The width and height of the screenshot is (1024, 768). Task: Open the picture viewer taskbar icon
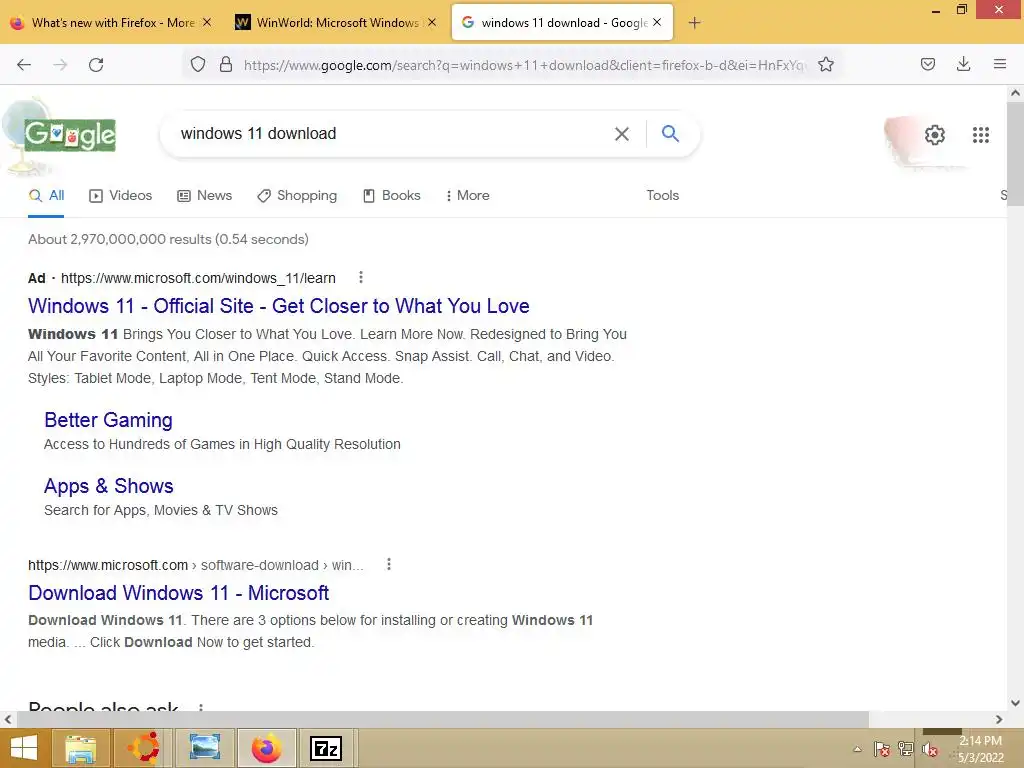(204, 748)
